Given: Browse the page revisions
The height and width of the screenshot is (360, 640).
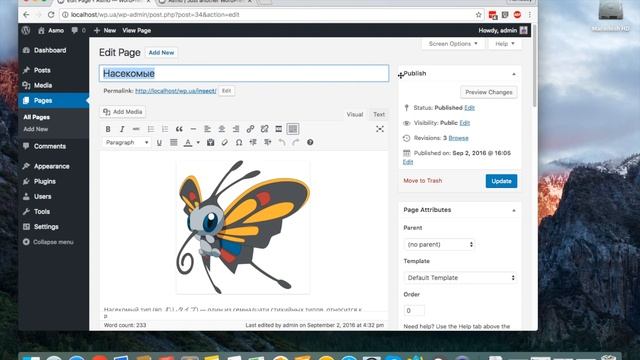Looking at the screenshot, I should 458,138.
